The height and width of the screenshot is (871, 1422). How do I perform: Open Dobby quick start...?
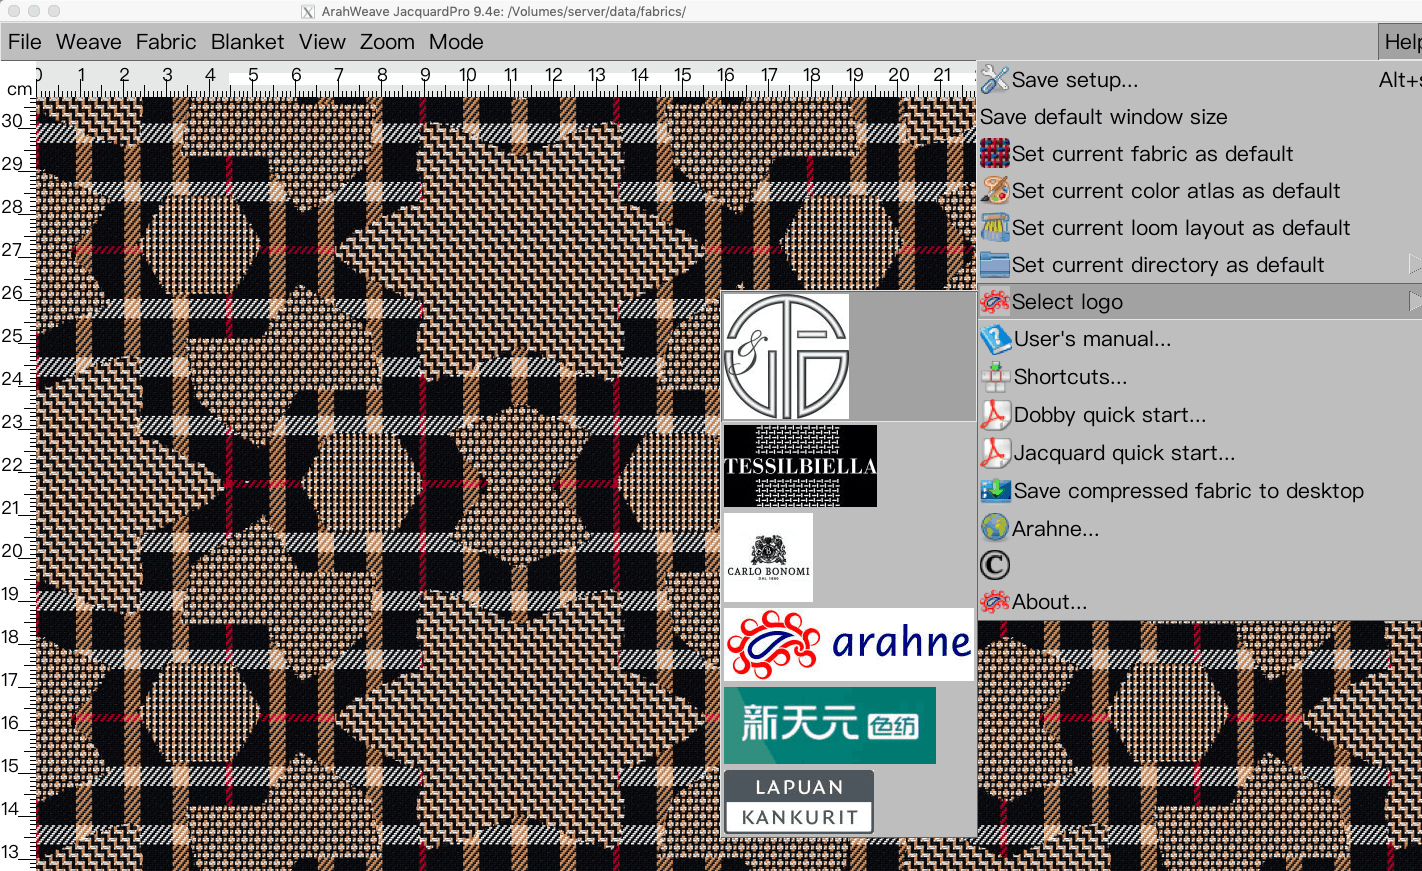pos(1199,414)
